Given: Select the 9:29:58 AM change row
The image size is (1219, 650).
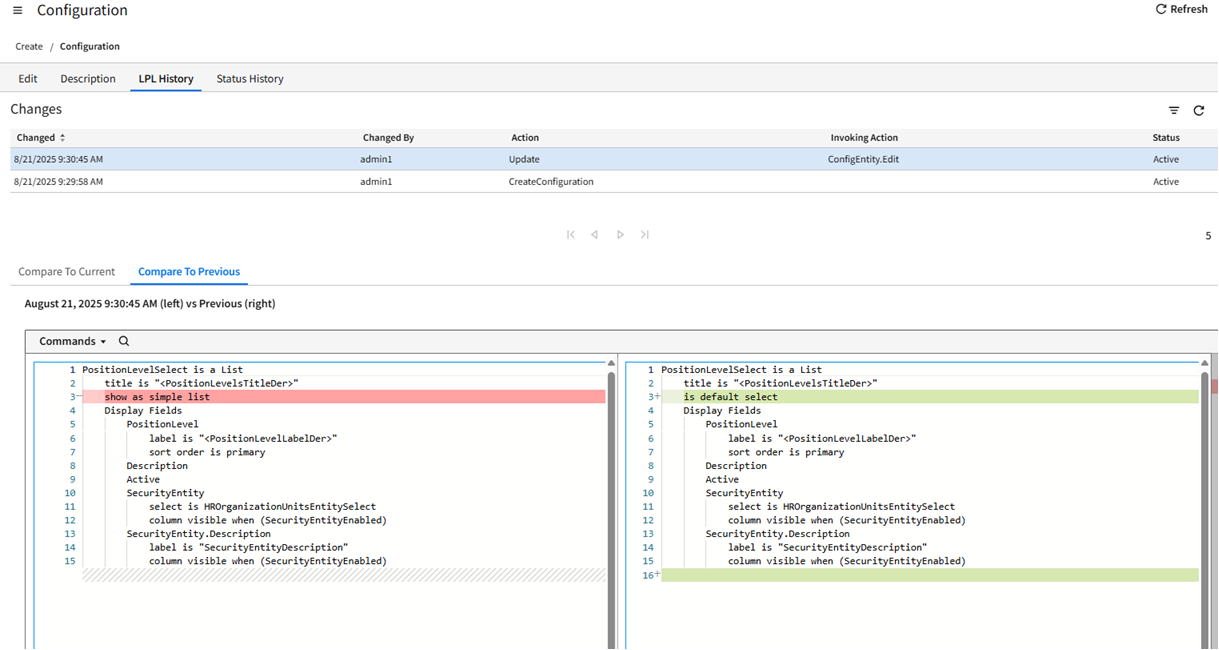Looking at the screenshot, I should (614, 182).
